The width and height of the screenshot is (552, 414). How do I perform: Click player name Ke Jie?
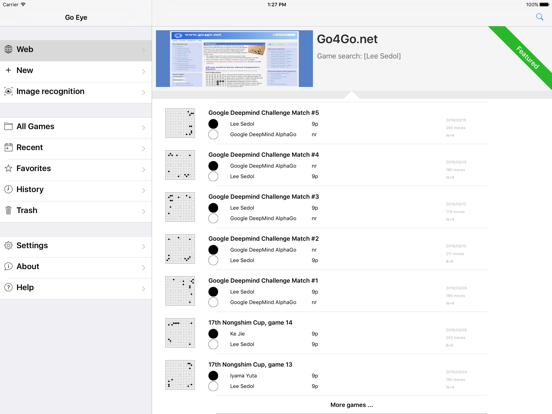pyautogui.click(x=237, y=334)
